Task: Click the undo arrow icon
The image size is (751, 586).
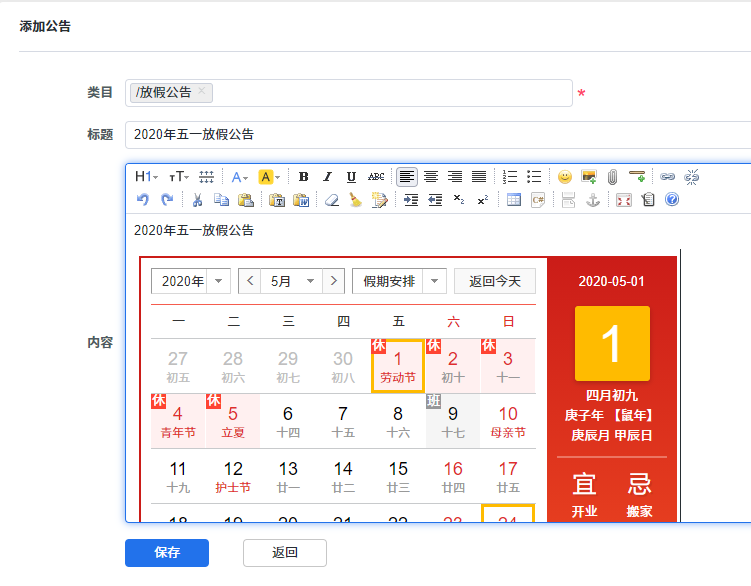Action: click(x=143, y=200)
